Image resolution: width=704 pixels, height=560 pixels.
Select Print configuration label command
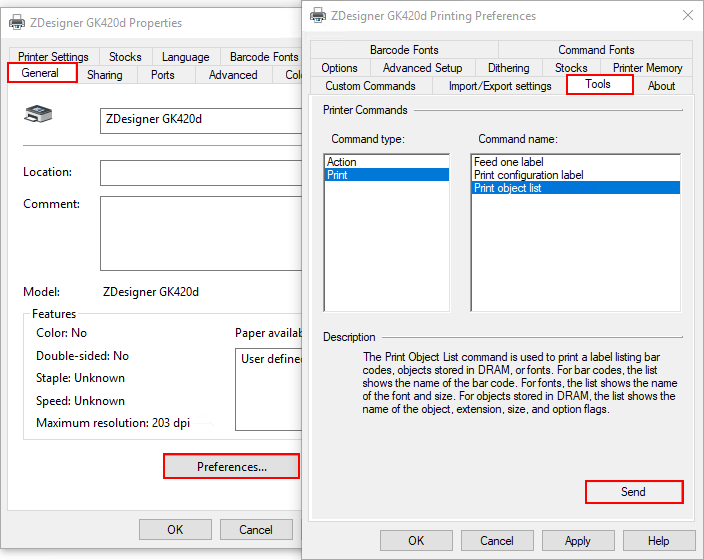tap(529, 175)
